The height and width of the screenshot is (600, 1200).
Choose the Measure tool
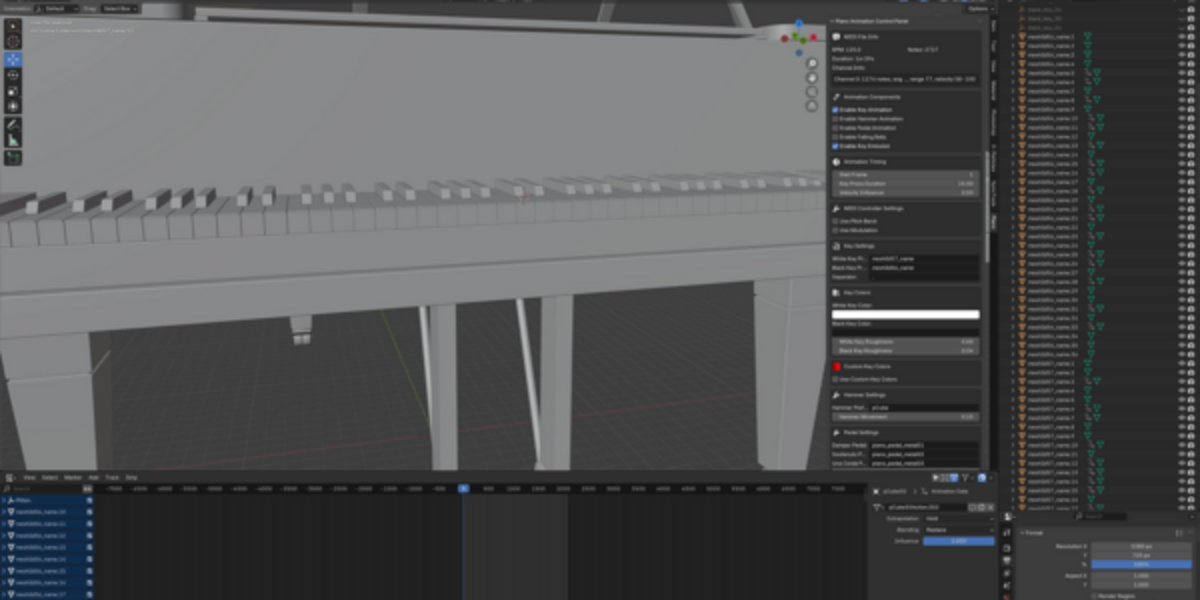point(13,140)
